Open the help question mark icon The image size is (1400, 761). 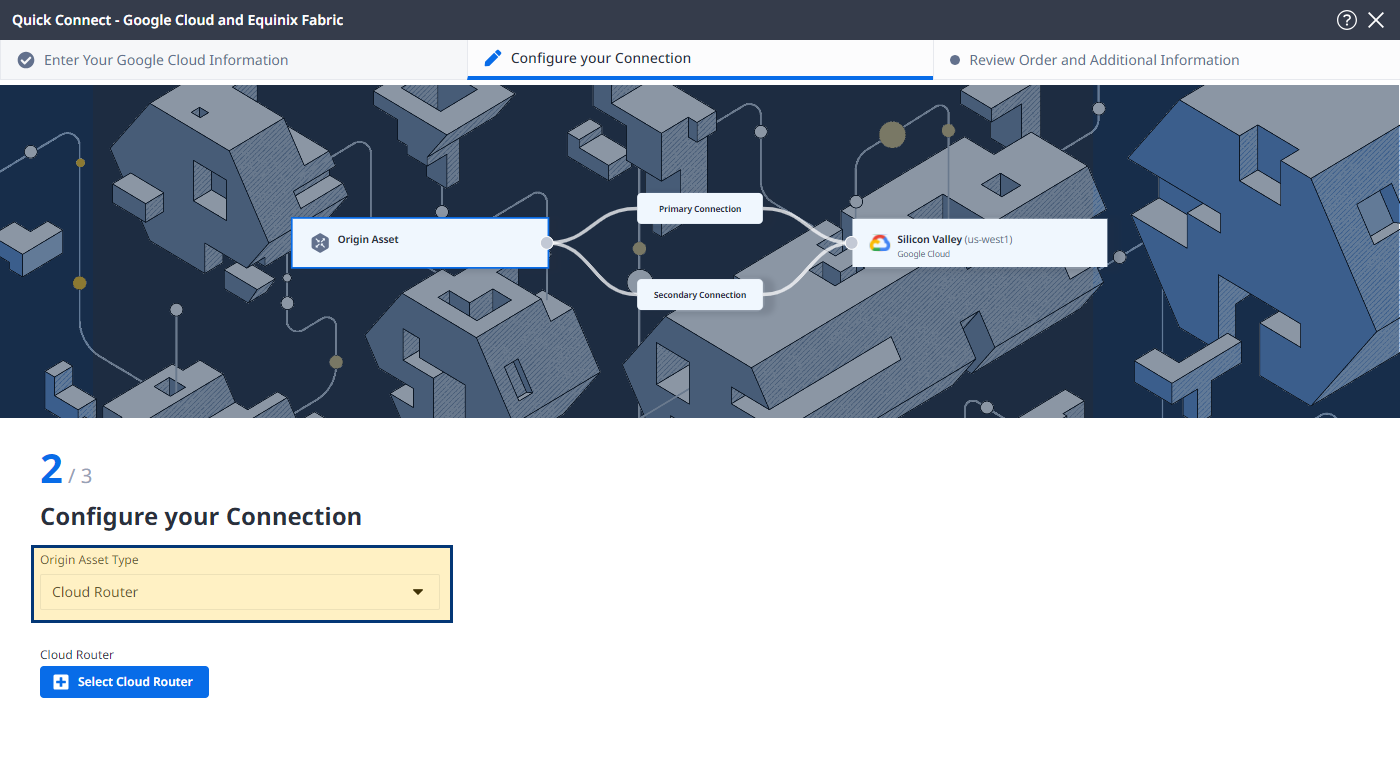(1346, 20)
